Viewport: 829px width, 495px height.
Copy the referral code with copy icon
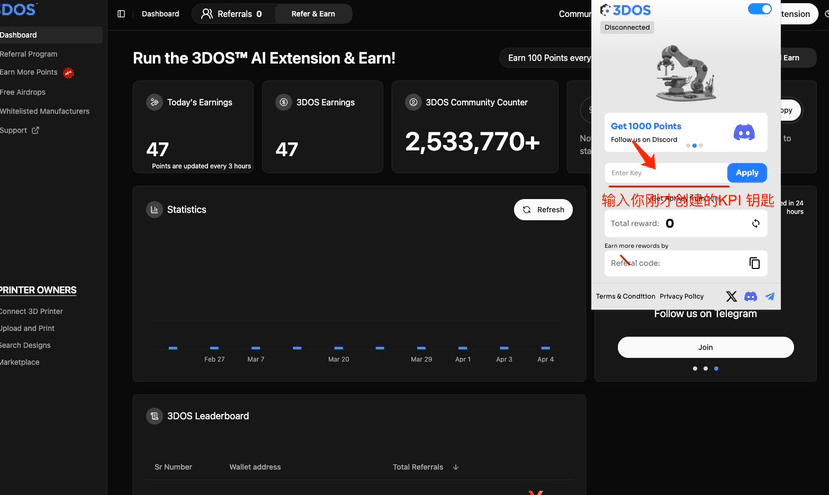(x=754, y=263)
